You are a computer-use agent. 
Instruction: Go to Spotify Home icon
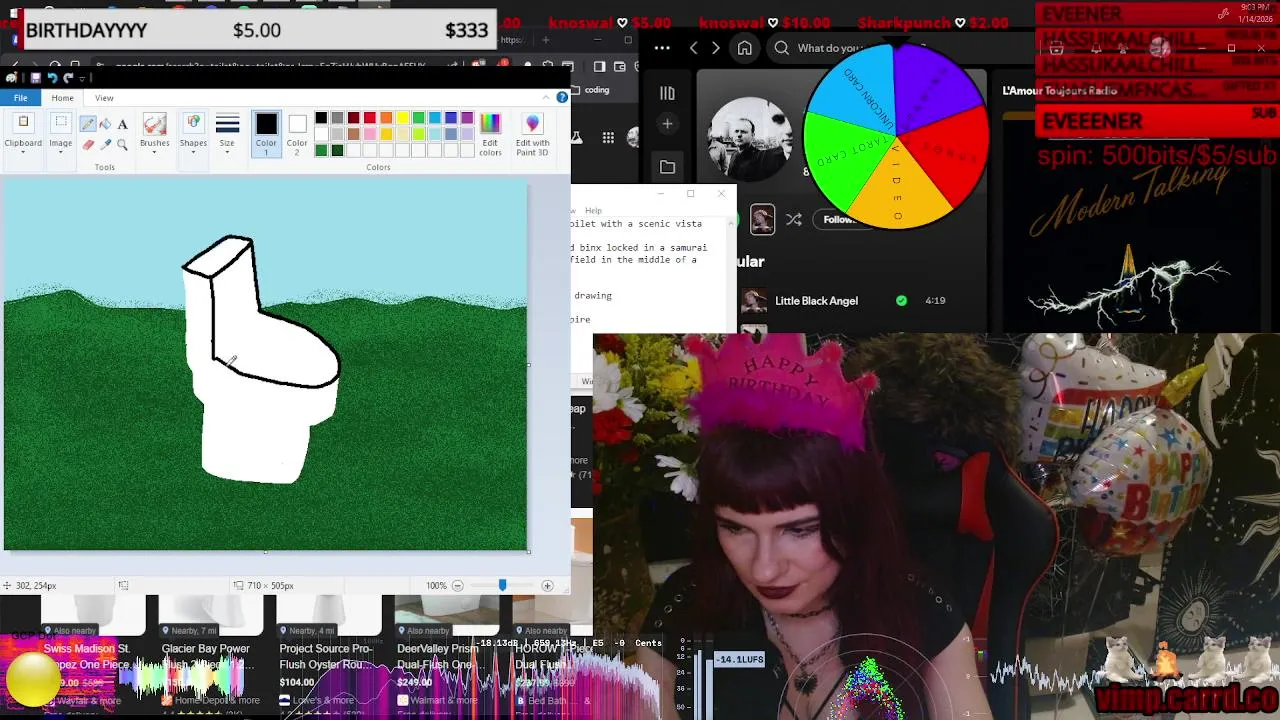click(x=744, y=48)
